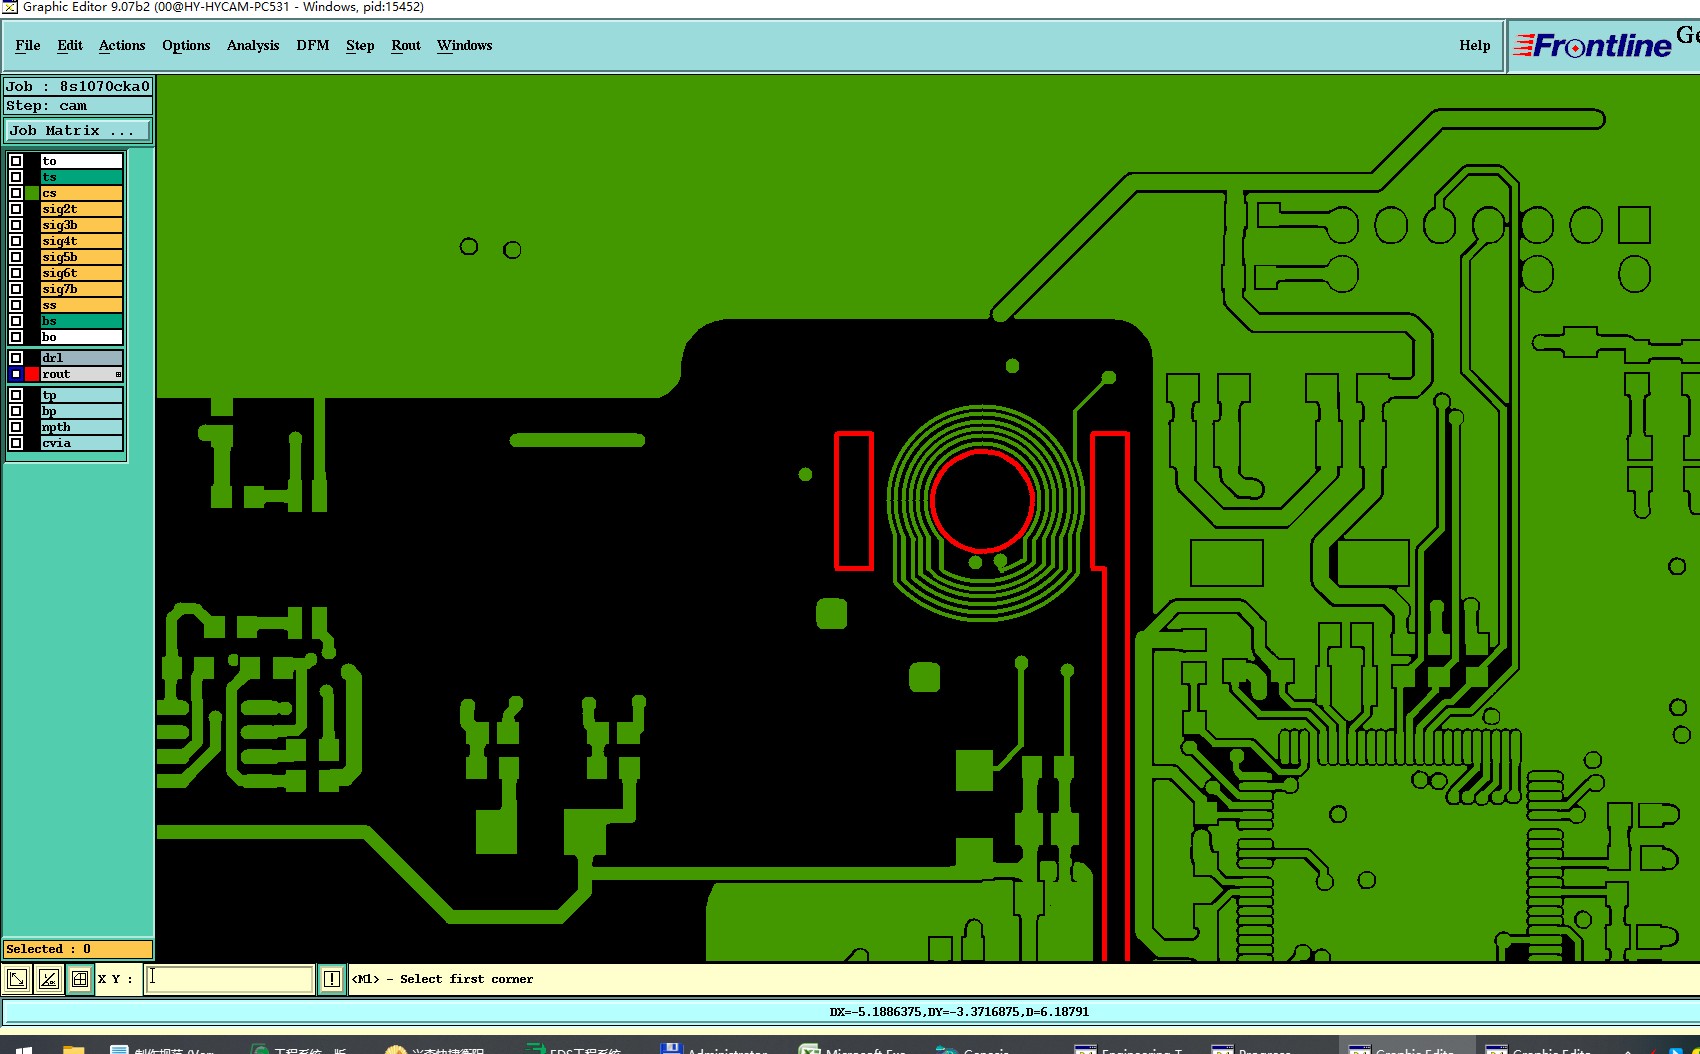Open the Step menu

(360, 45)
